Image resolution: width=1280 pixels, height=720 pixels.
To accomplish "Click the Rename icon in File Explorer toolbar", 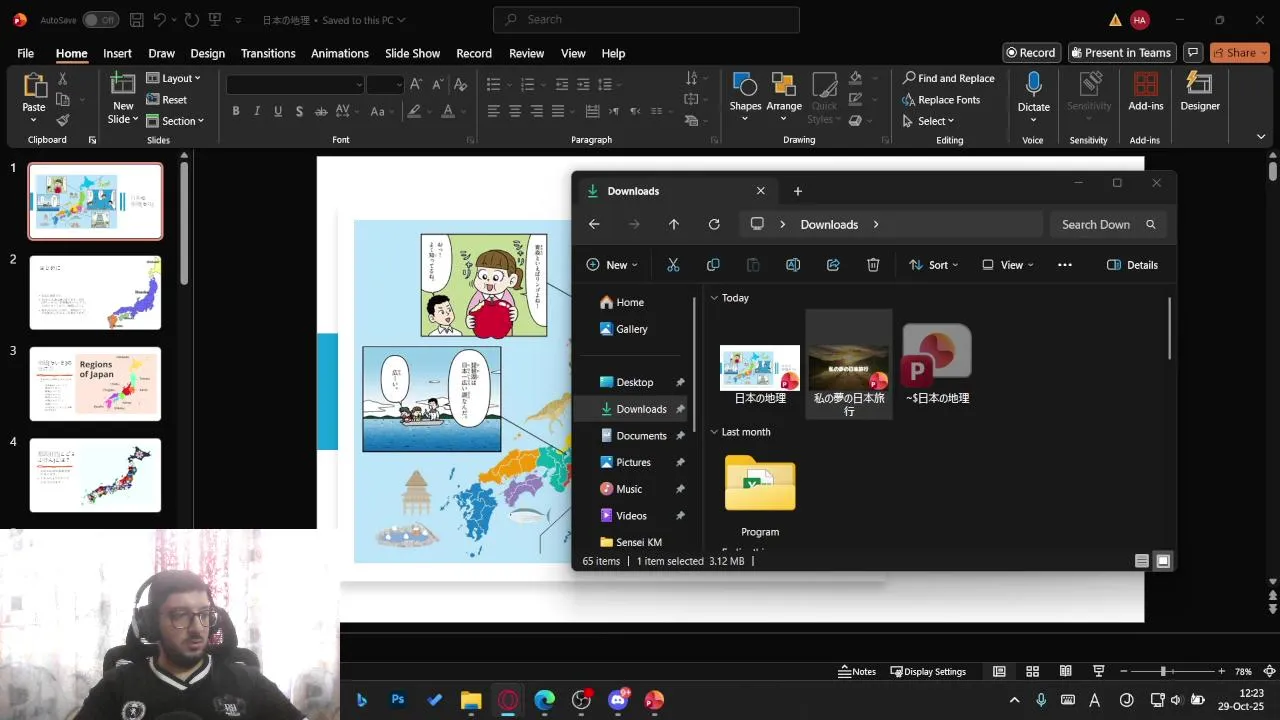I will click(x=793, y=265).
